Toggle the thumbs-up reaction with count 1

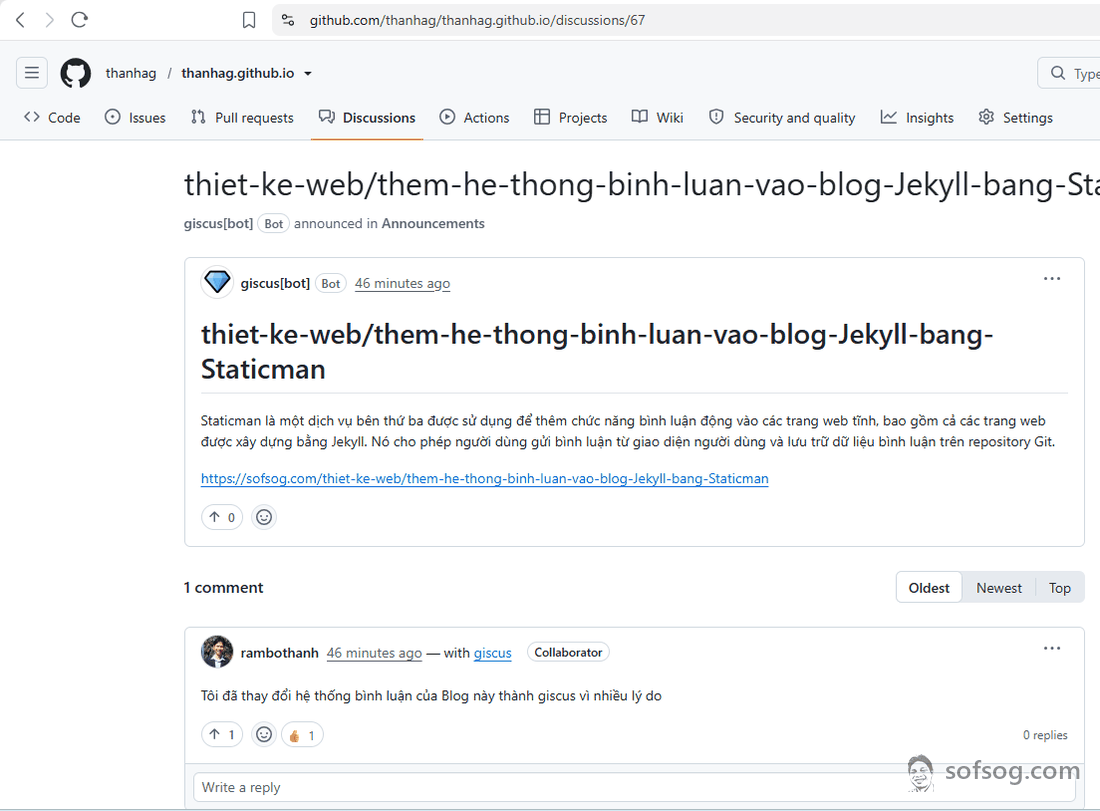coord(302,735)
